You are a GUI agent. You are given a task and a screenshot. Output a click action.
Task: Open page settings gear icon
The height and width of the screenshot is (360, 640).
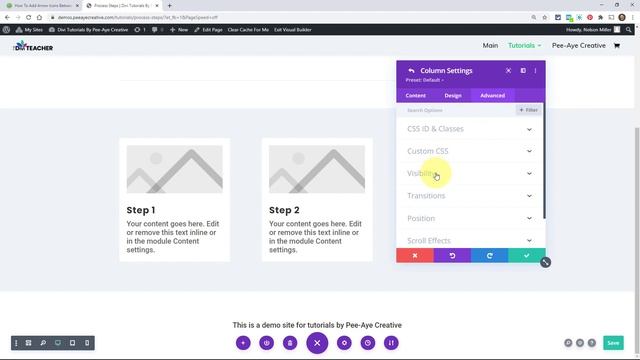tap(344, 343)
